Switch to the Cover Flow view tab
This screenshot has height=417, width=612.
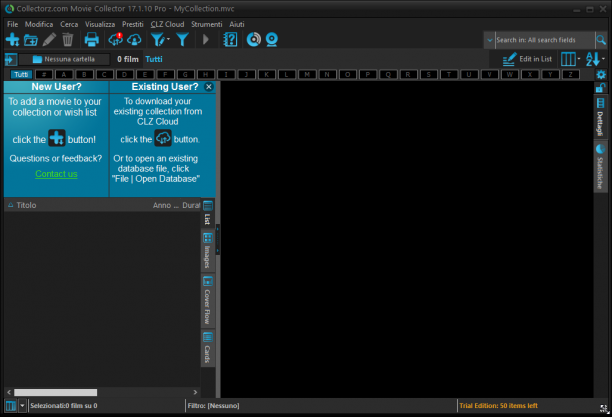click(208, 301)
